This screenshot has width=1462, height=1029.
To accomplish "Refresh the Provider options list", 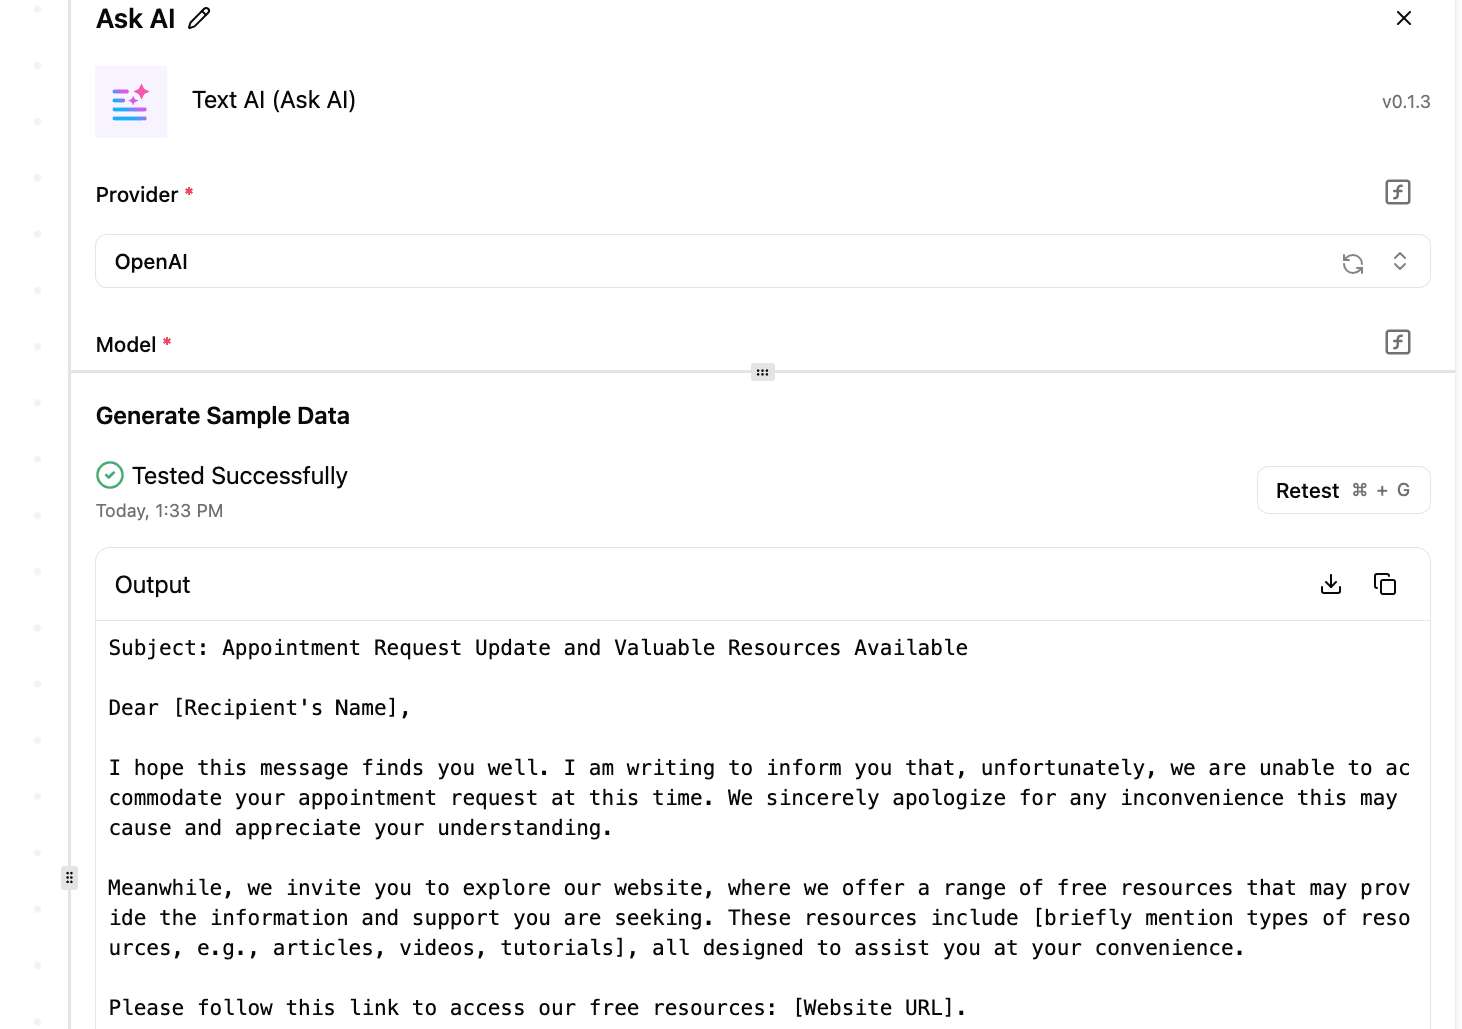I will [x=1353, y=263].
